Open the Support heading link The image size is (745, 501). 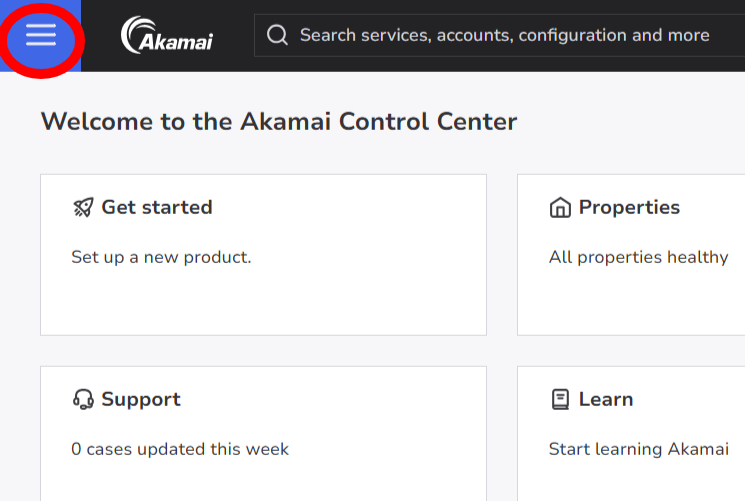tap(141, 400)
